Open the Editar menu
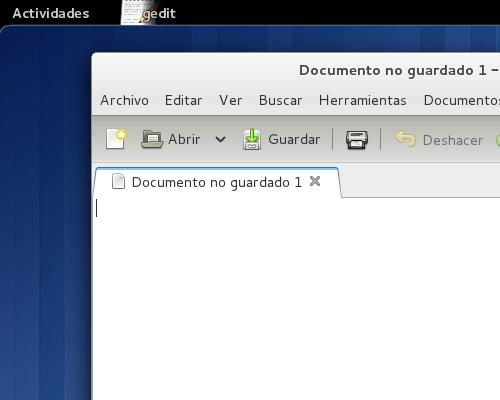500x400 pixels. [183, 100]
